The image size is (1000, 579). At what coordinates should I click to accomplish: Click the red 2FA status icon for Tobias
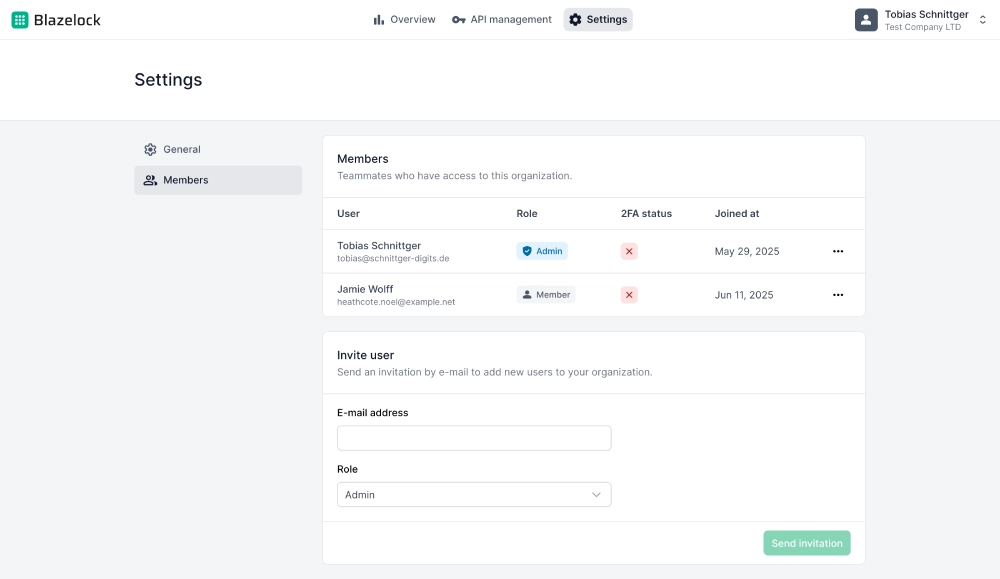coord(629,251)
